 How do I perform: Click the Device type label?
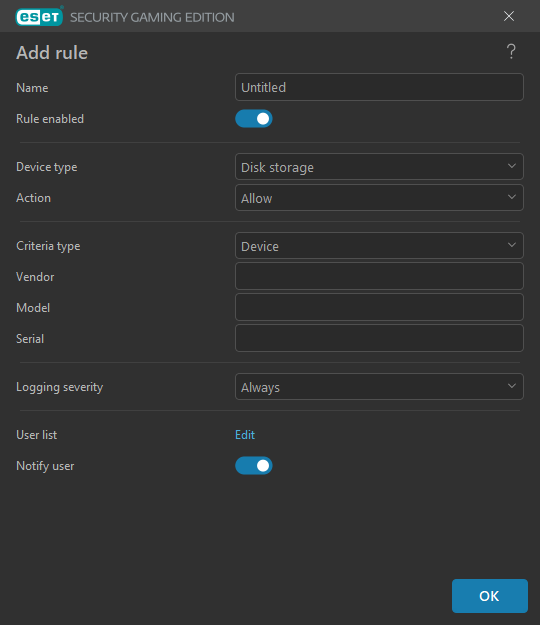47,167
